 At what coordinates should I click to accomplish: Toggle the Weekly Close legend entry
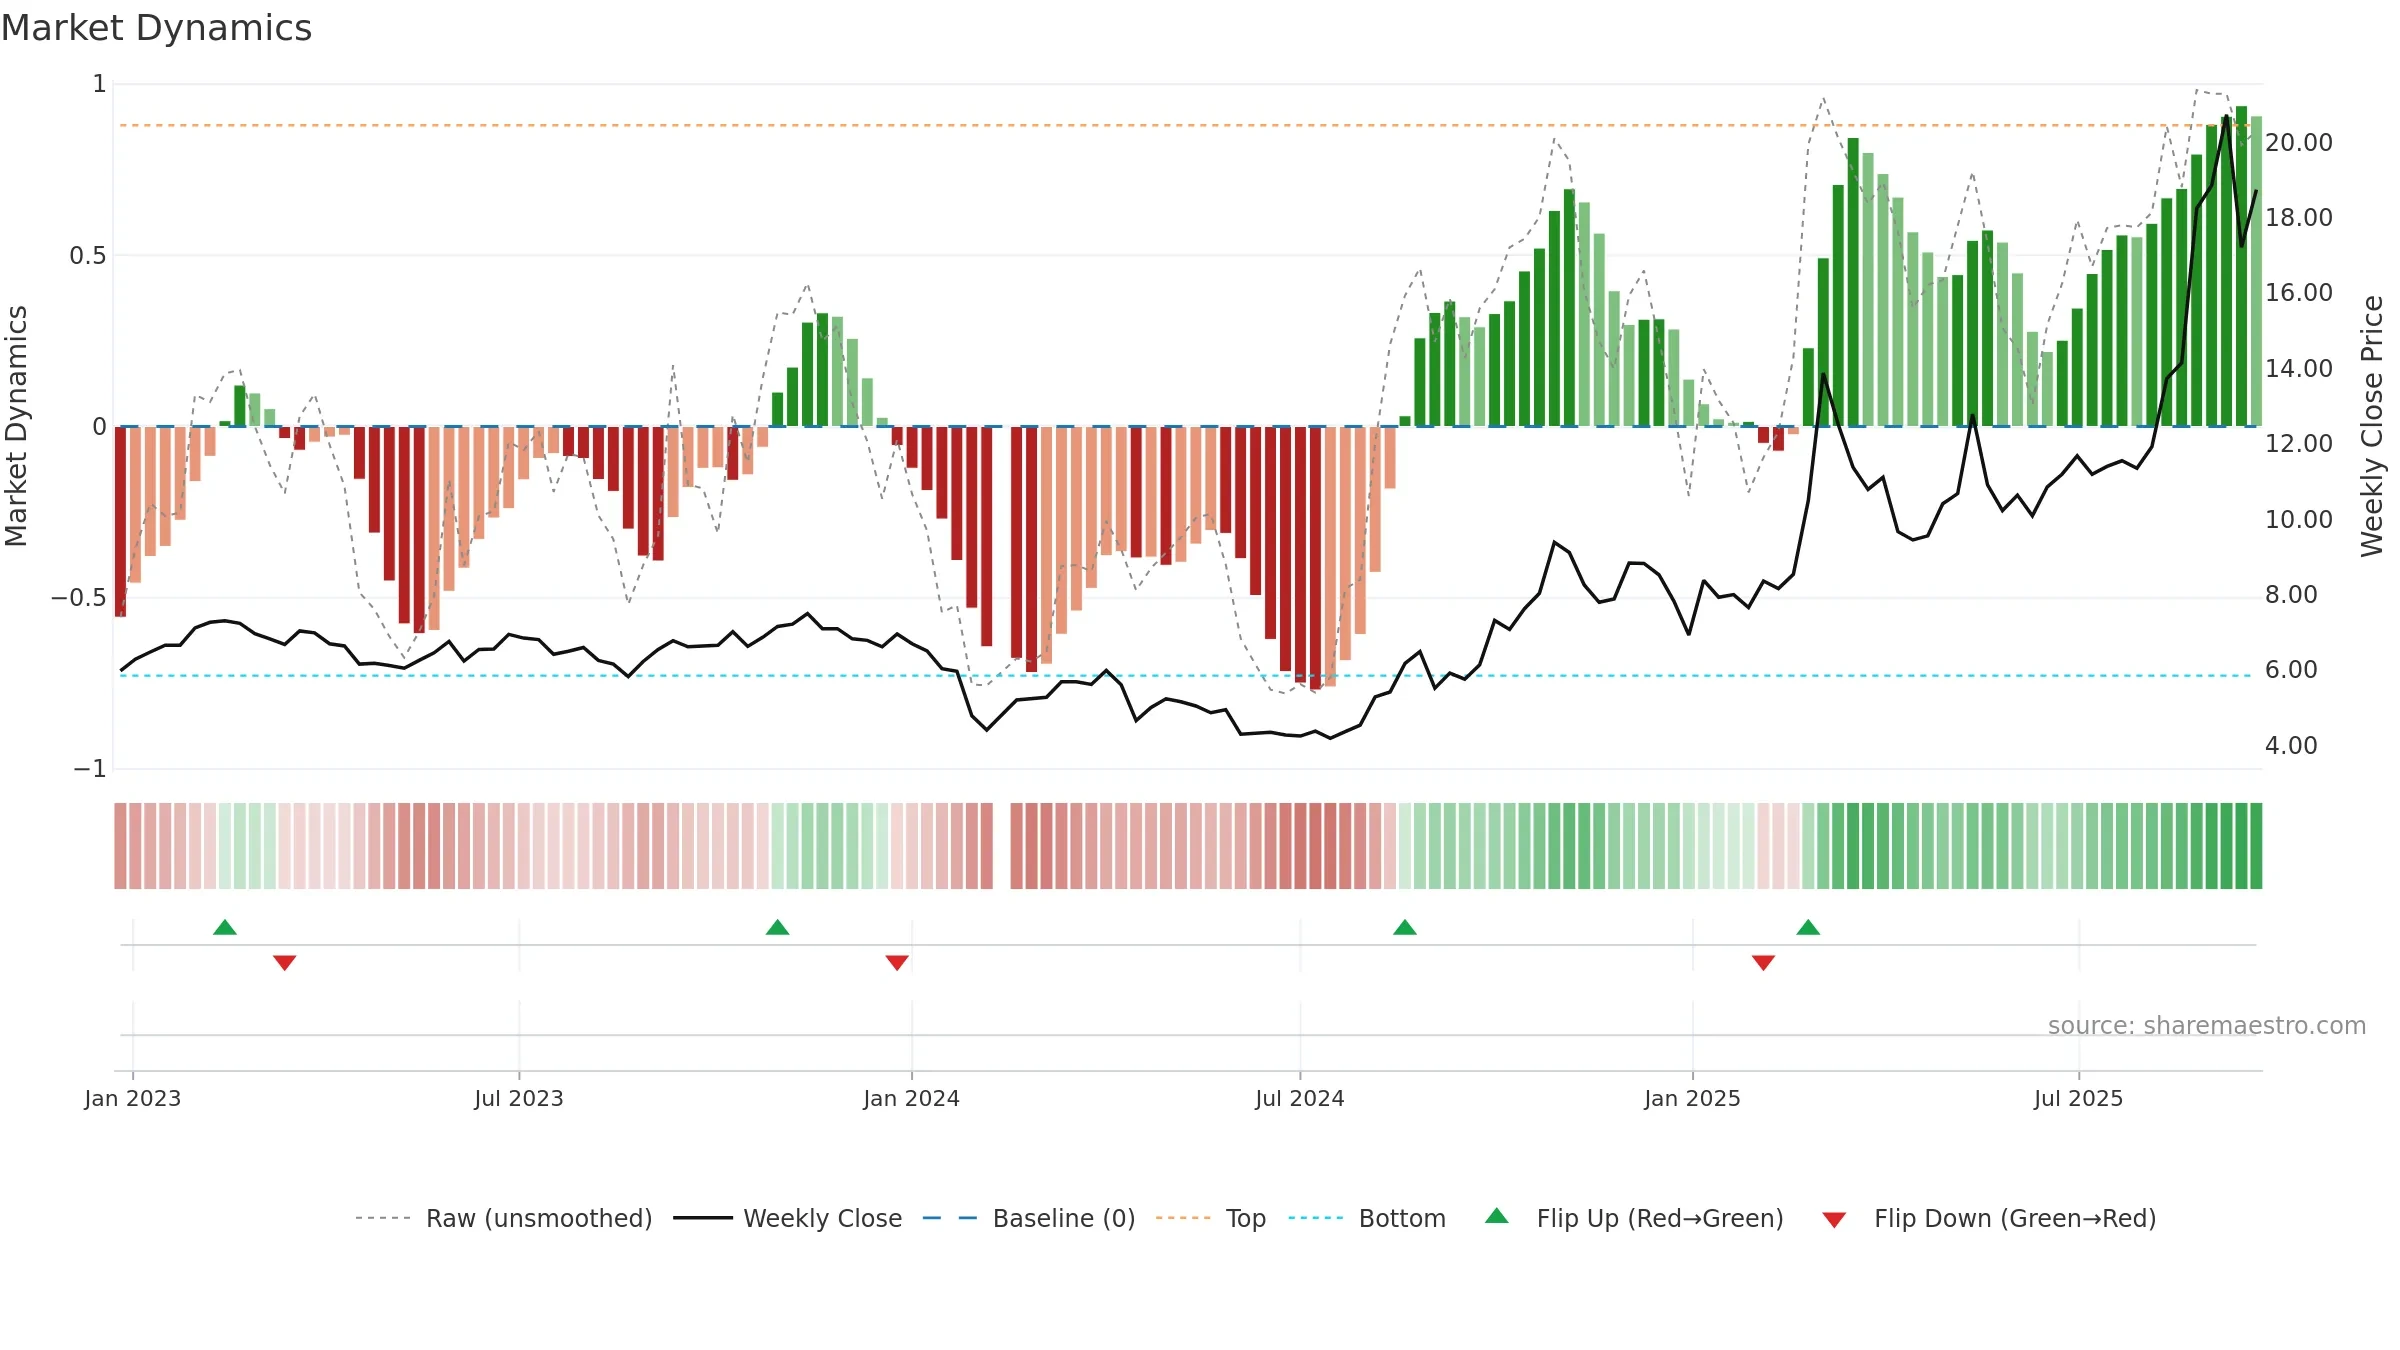pos(787,1218)
